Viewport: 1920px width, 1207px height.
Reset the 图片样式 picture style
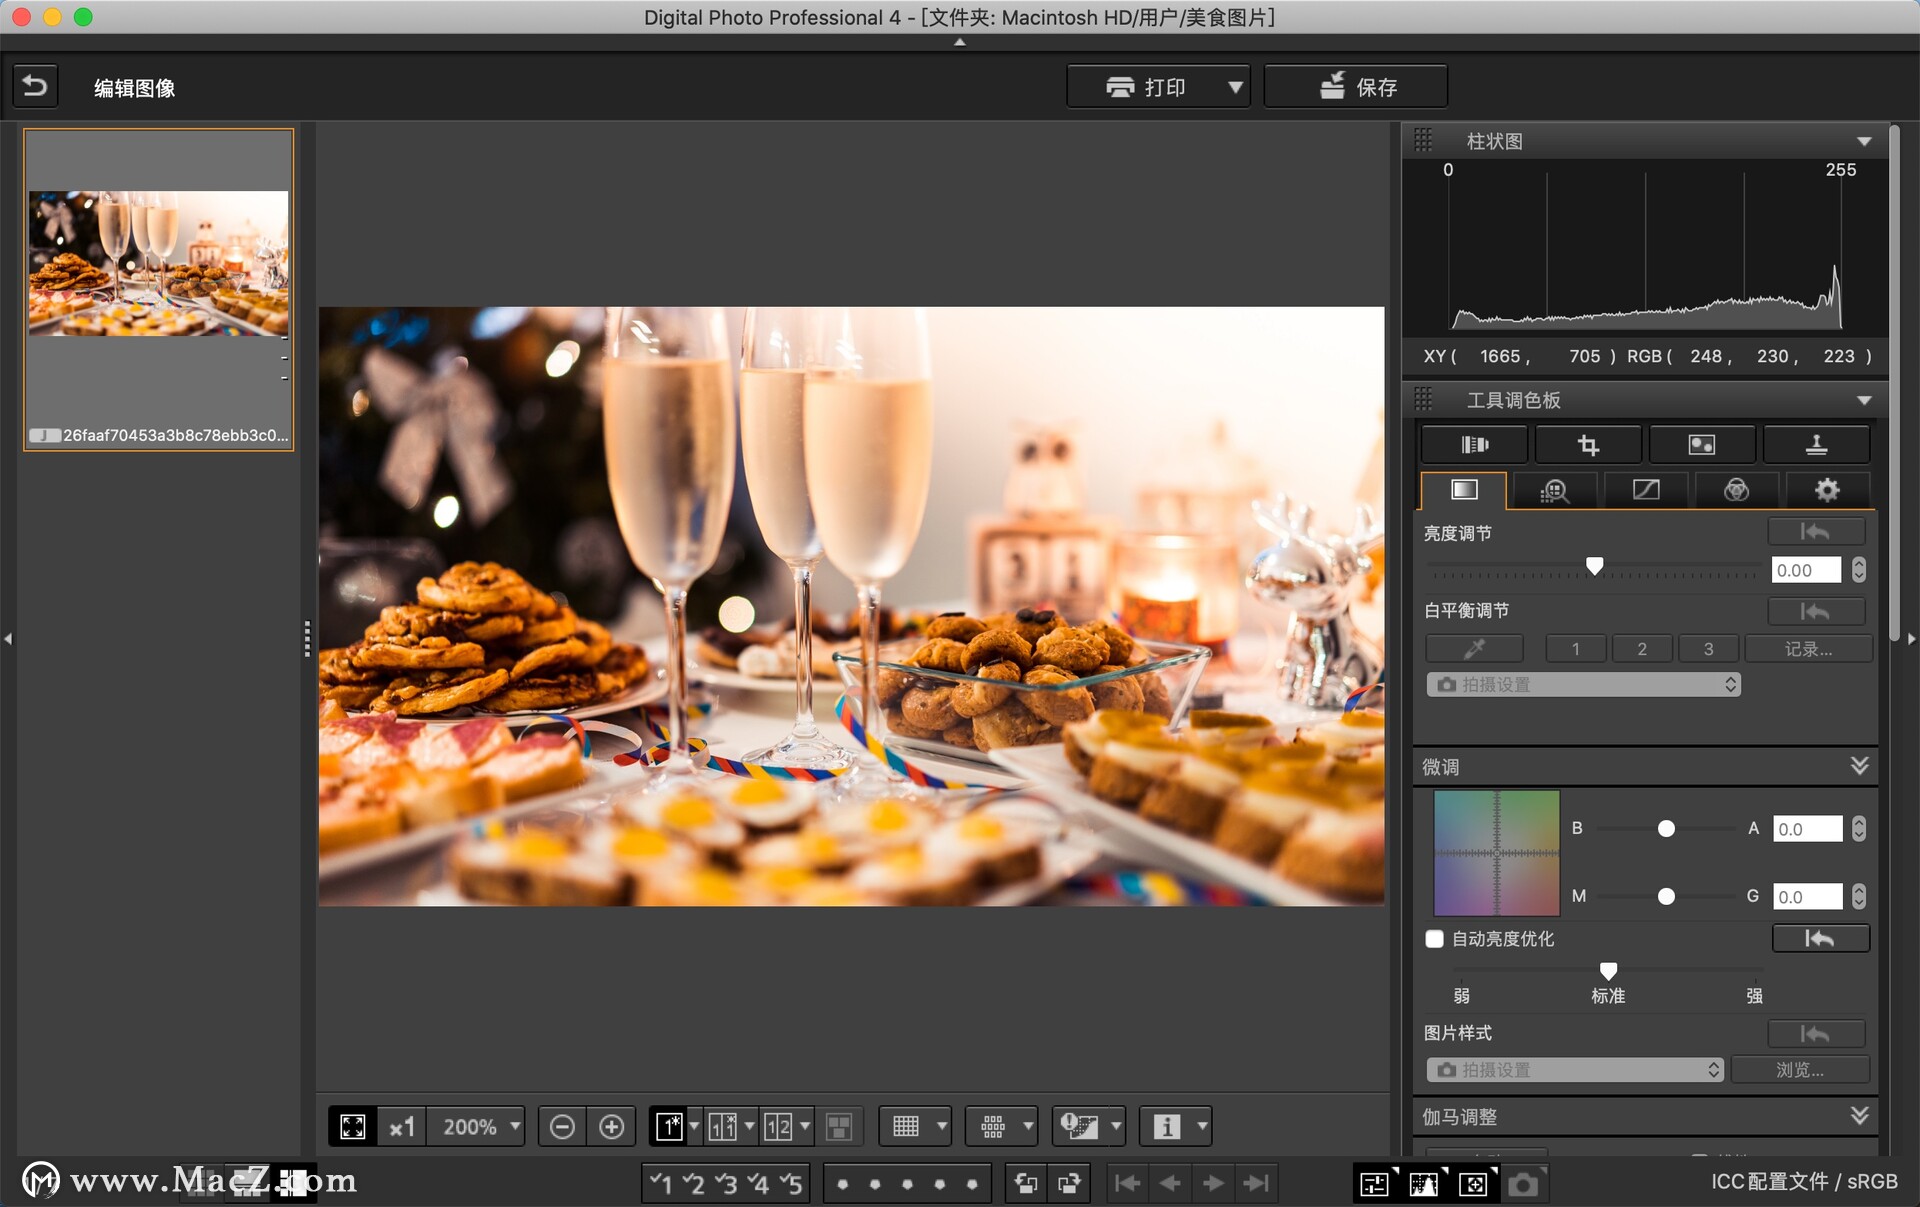[1816, 1033]
